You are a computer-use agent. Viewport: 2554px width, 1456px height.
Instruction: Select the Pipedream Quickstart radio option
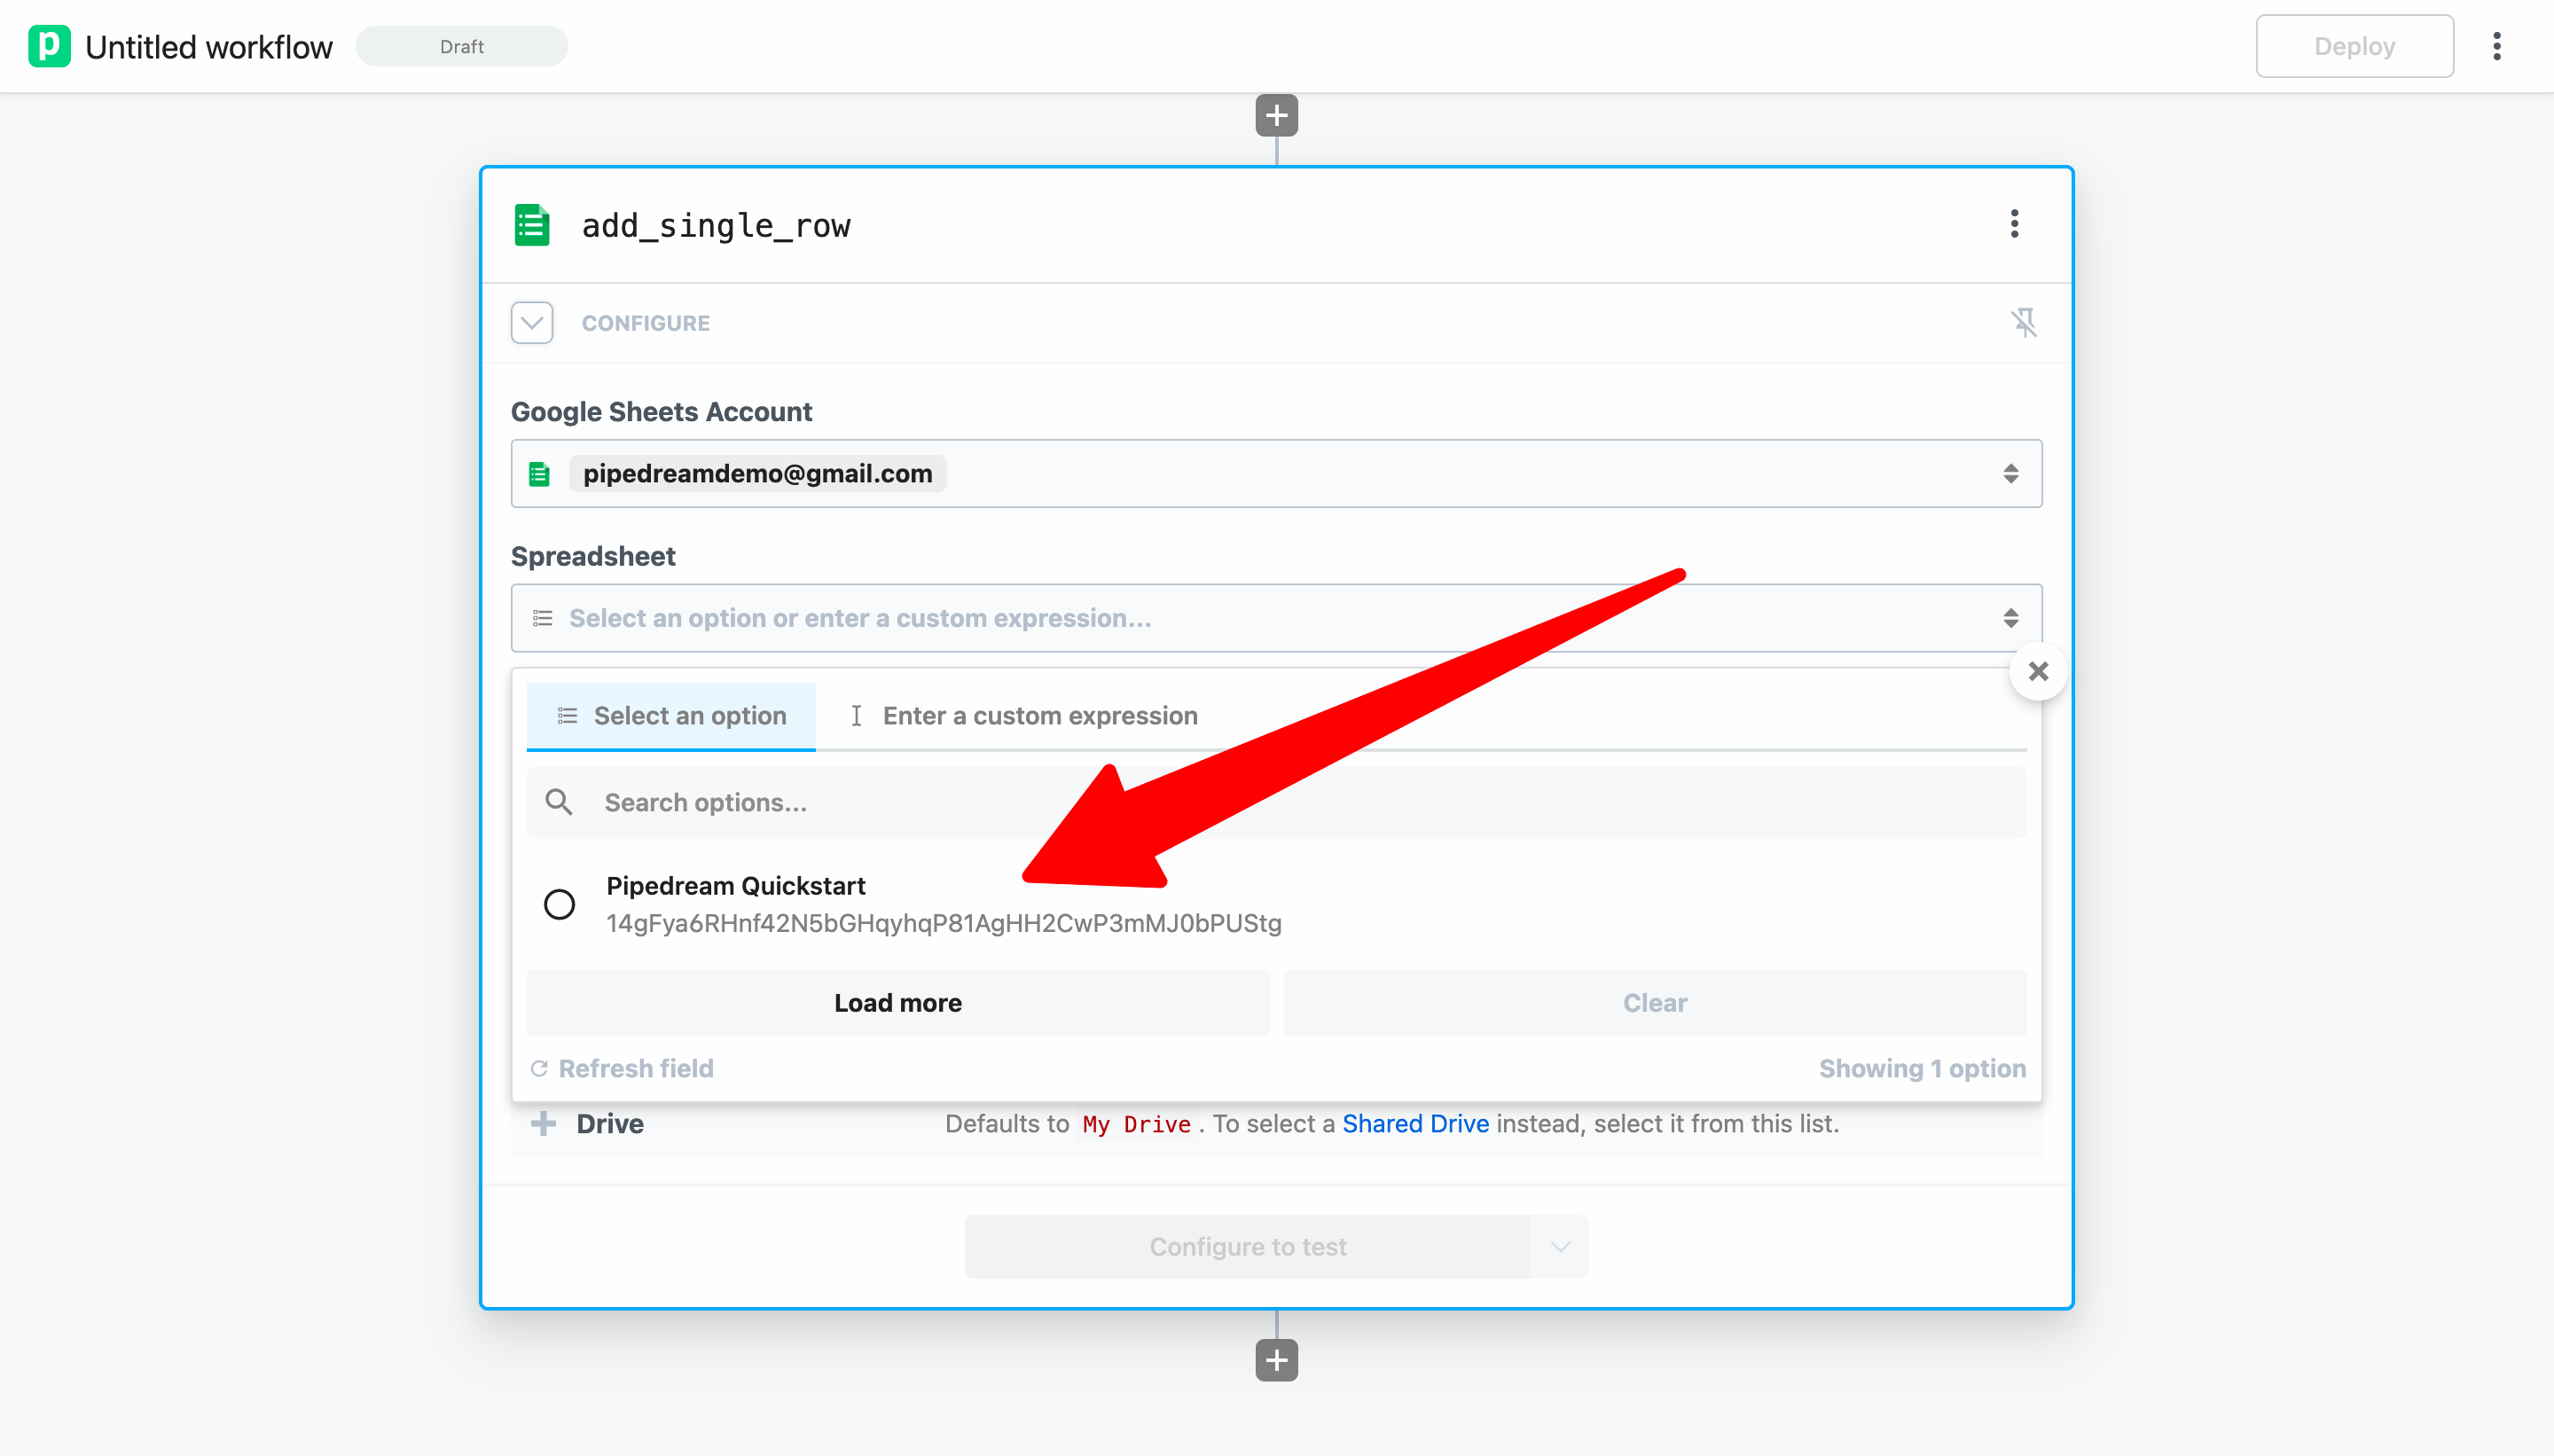[x=559, y=904]
